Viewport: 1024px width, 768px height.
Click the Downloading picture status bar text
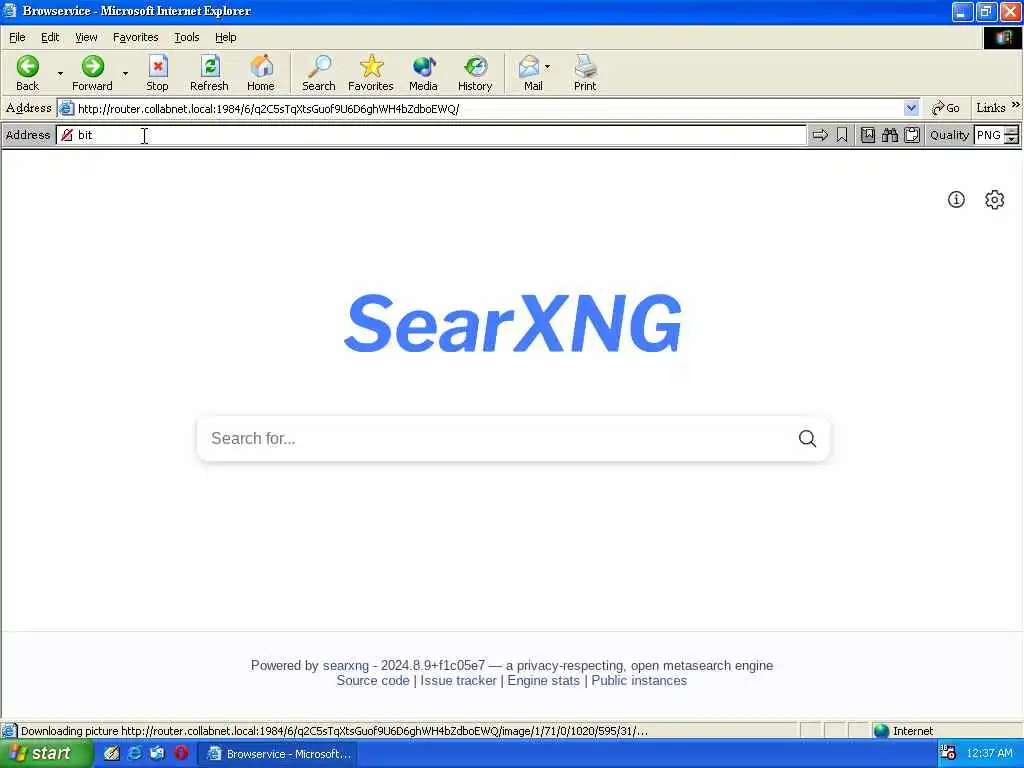point(334,731)
